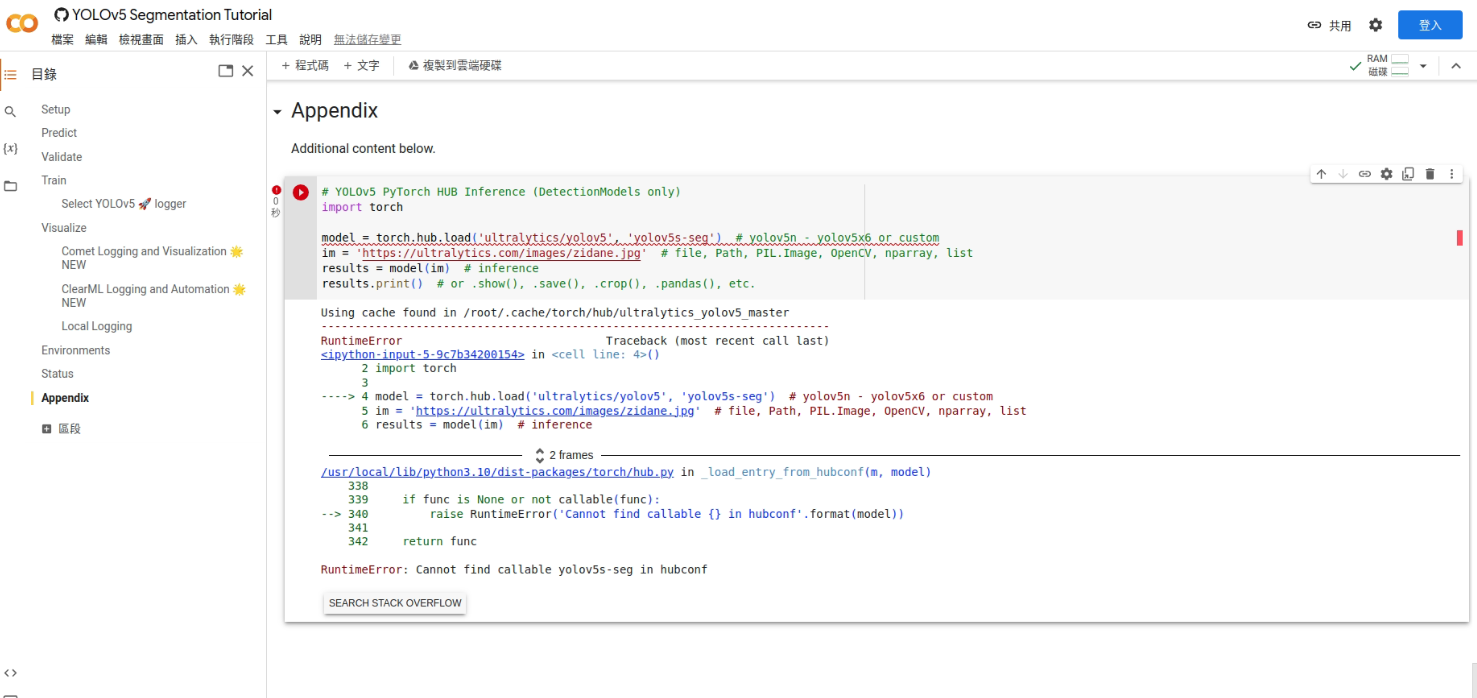Copy link to the code cell

pyautogui.click(x=1364, y=173)
